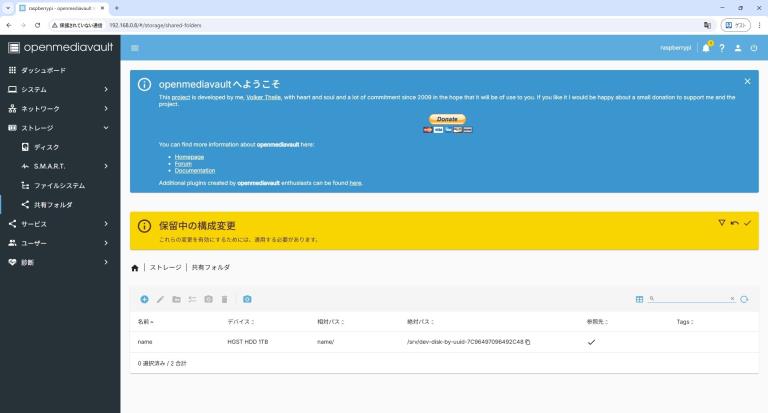Copy the absolute path with clipboard icon
Viewport: 768px width, 413px height.
click(528, 342)
